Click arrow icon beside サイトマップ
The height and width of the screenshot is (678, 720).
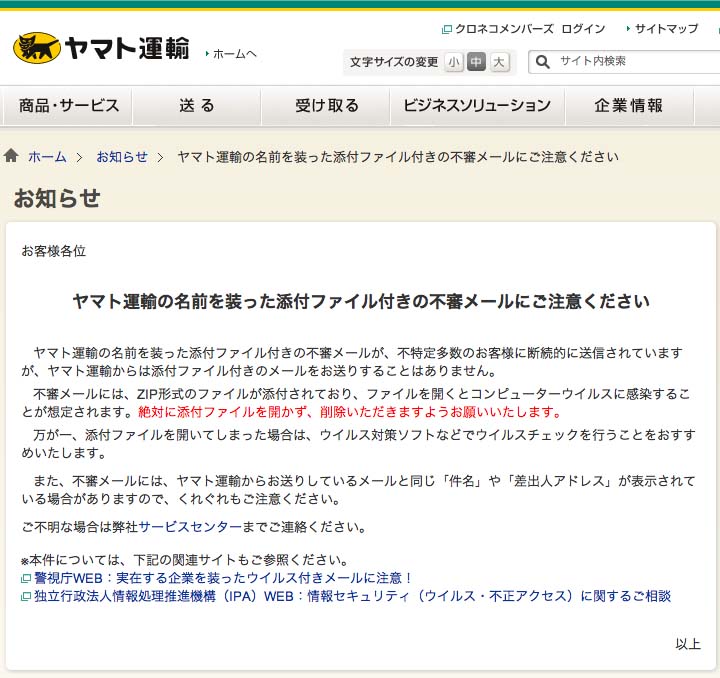(628, 29)
